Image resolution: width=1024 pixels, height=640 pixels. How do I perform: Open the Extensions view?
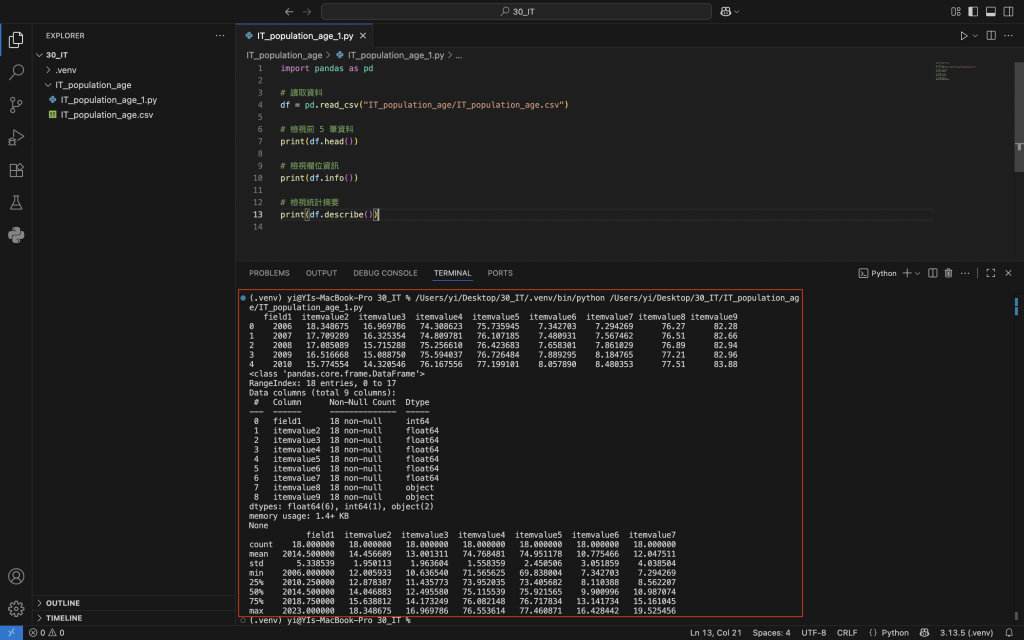16,170
